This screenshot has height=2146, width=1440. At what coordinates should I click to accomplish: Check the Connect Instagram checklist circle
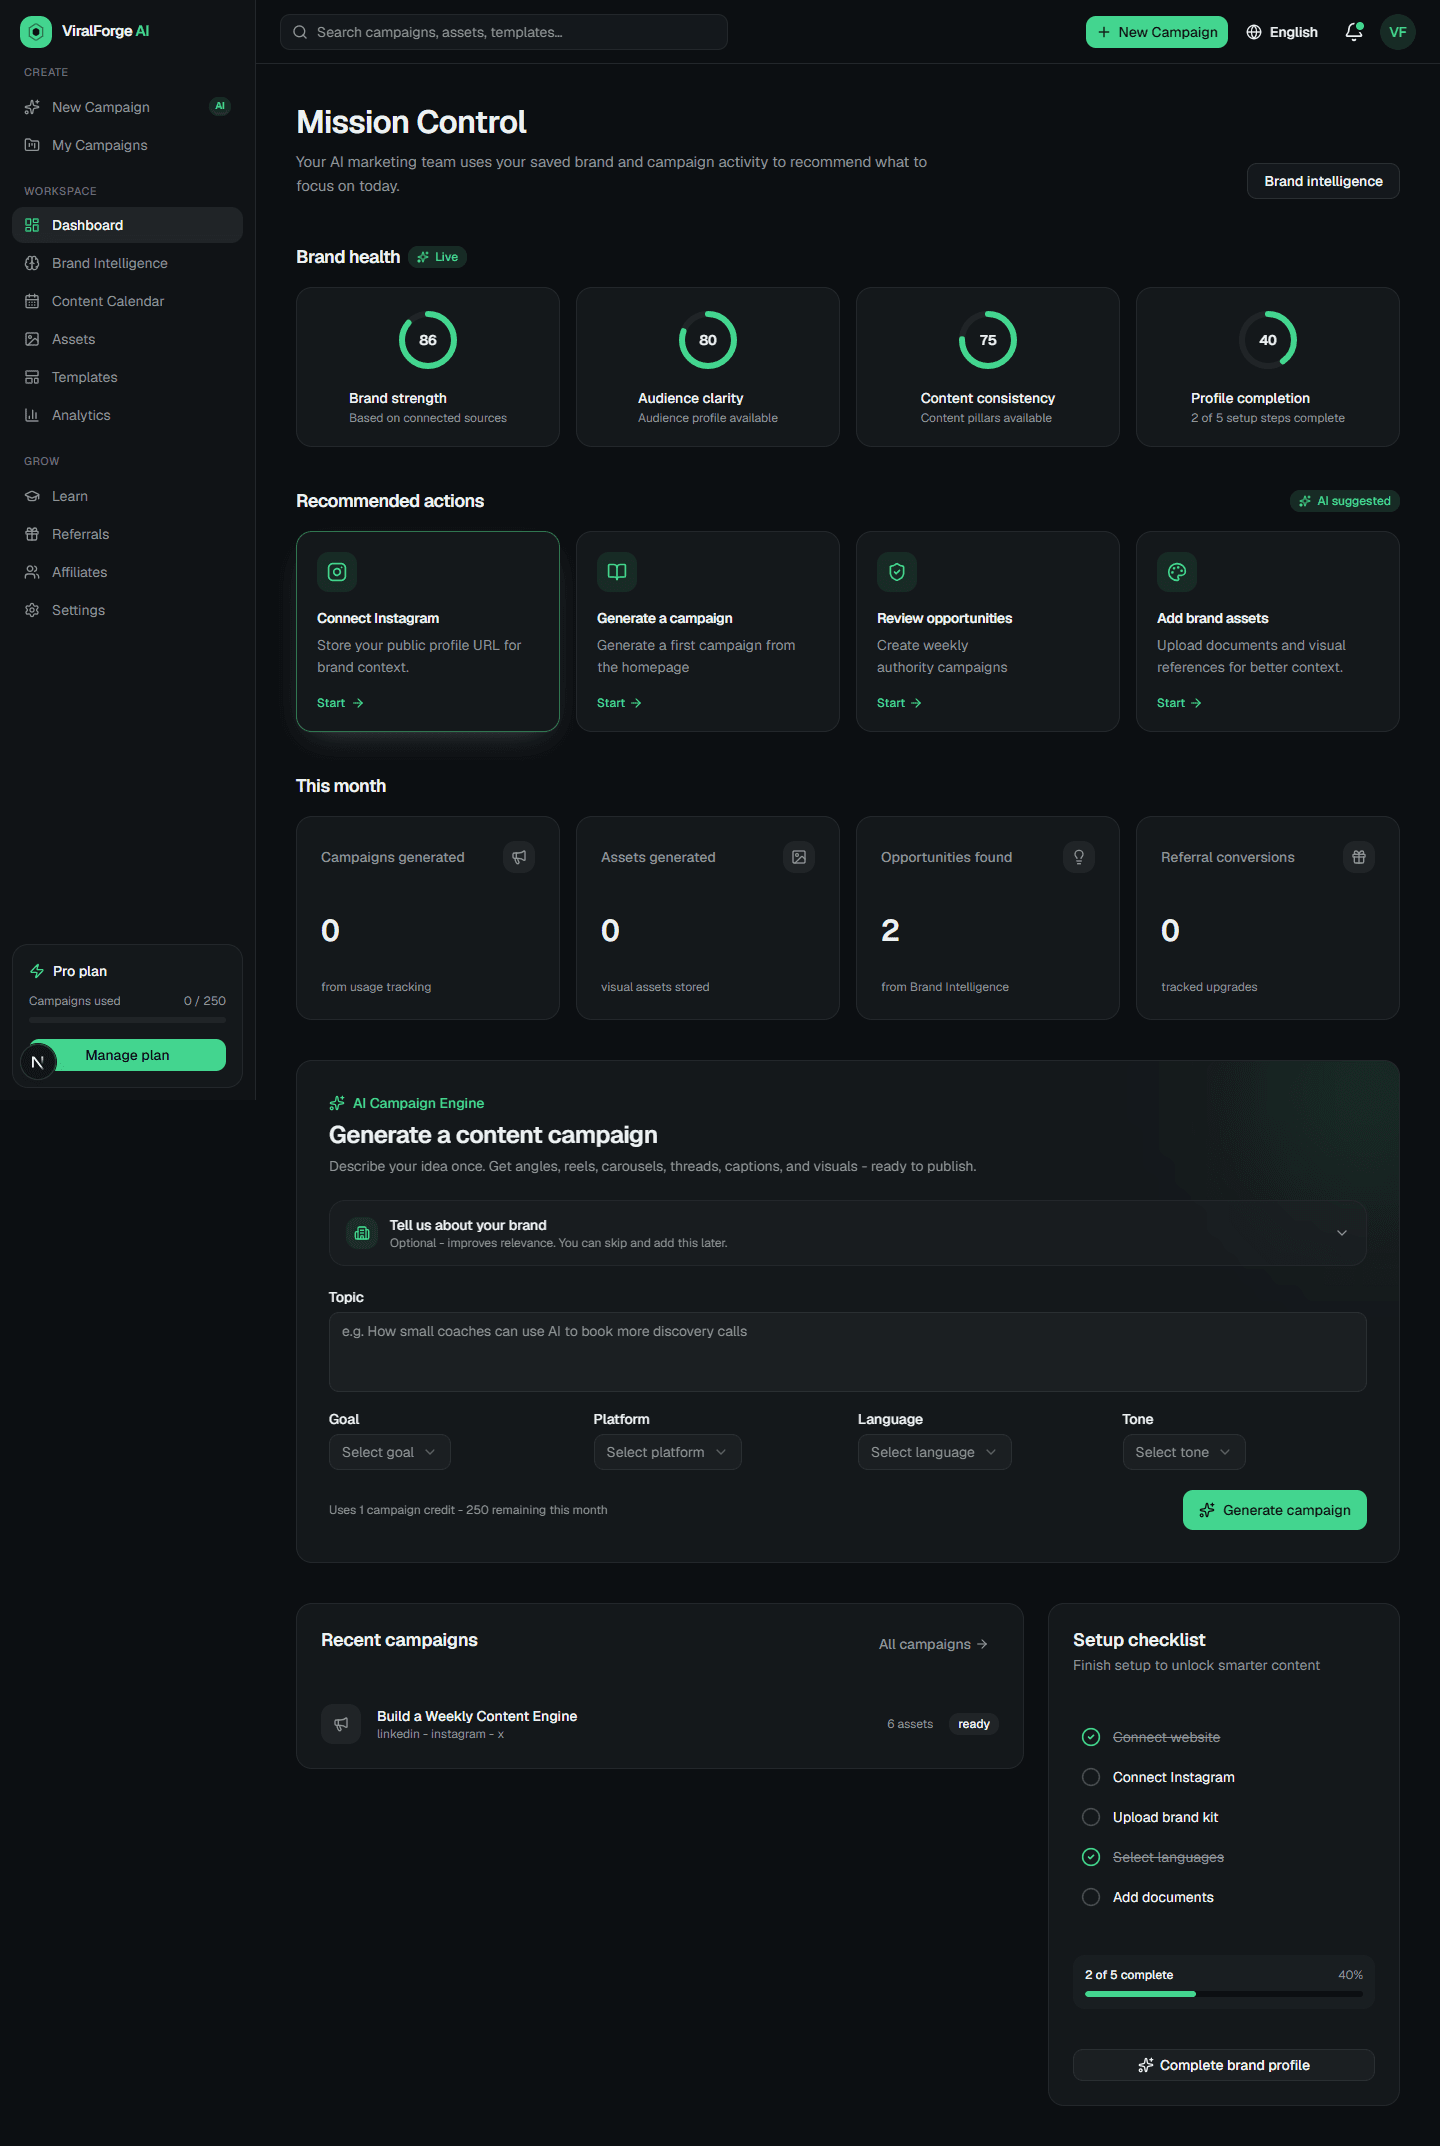[1091, 1777]
